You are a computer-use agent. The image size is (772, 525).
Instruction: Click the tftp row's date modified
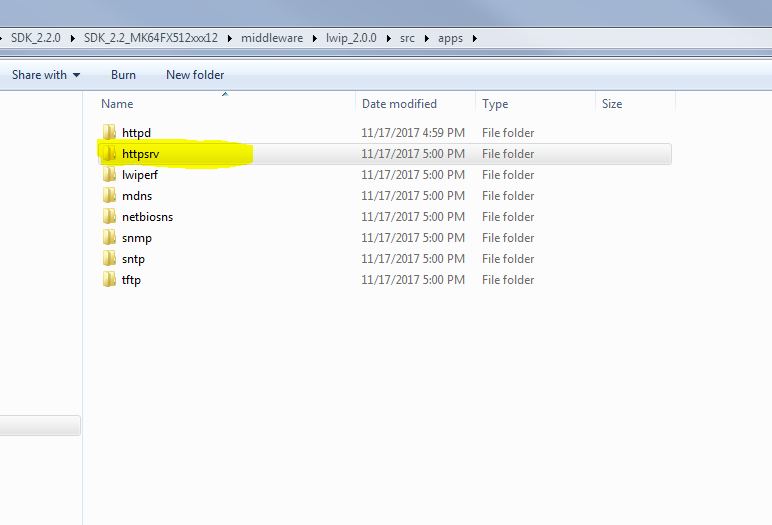pyautogui.click(x=413, y=280)
